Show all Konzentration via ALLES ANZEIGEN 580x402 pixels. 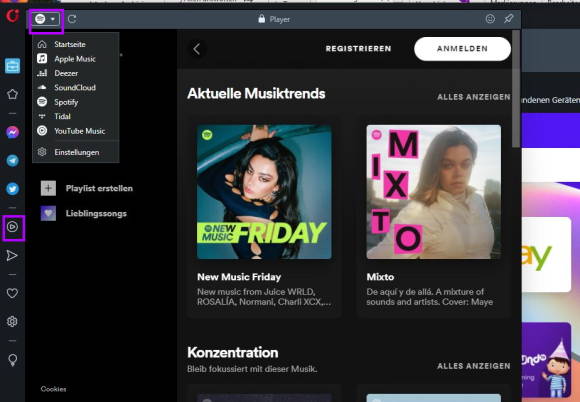(473, 366)
